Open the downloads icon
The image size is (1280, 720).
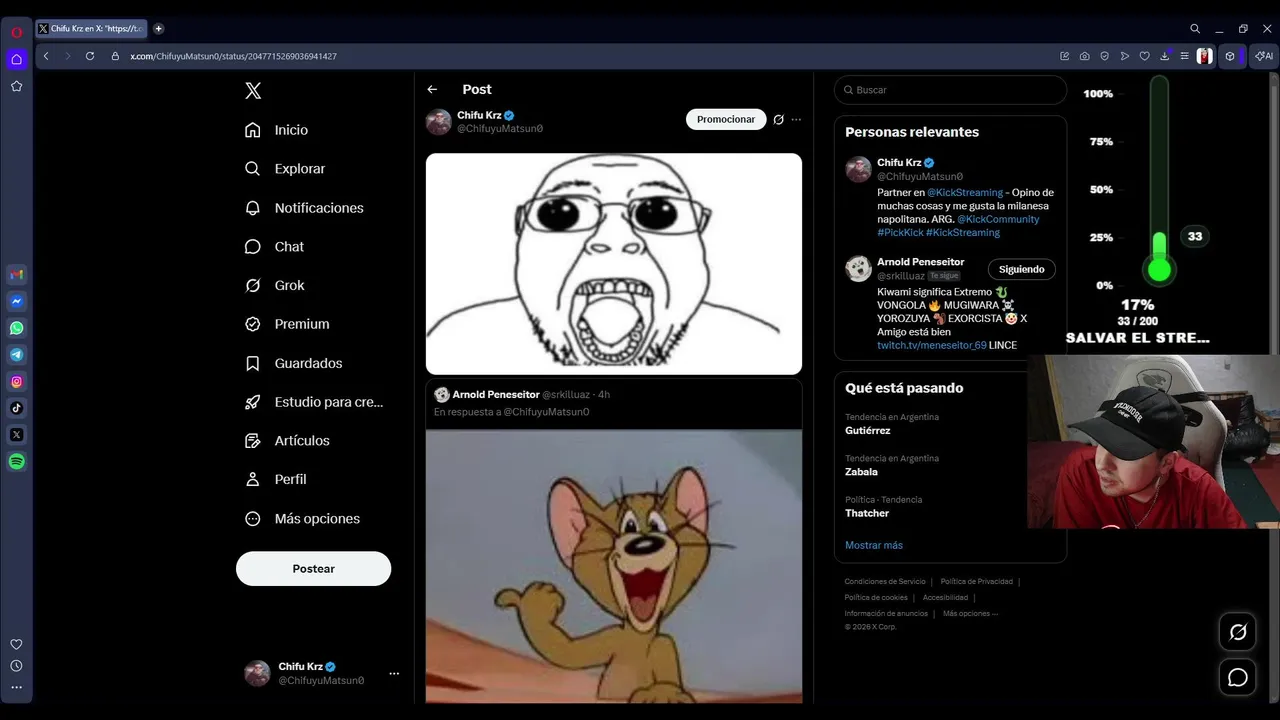tap(1165, 56)
